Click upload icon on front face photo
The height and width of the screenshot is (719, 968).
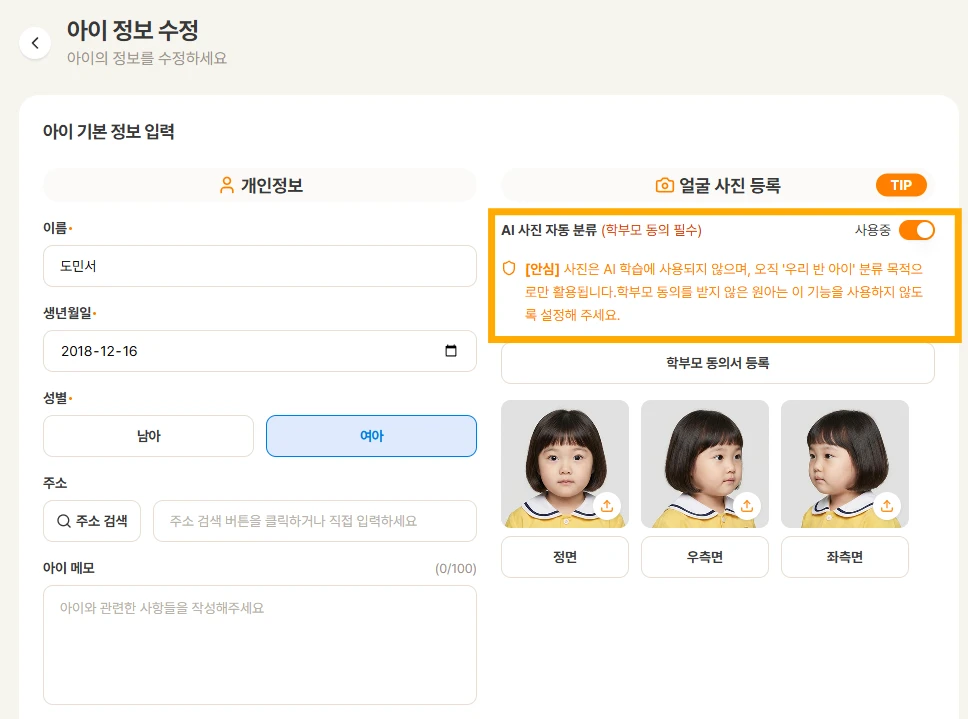point(607,506)
